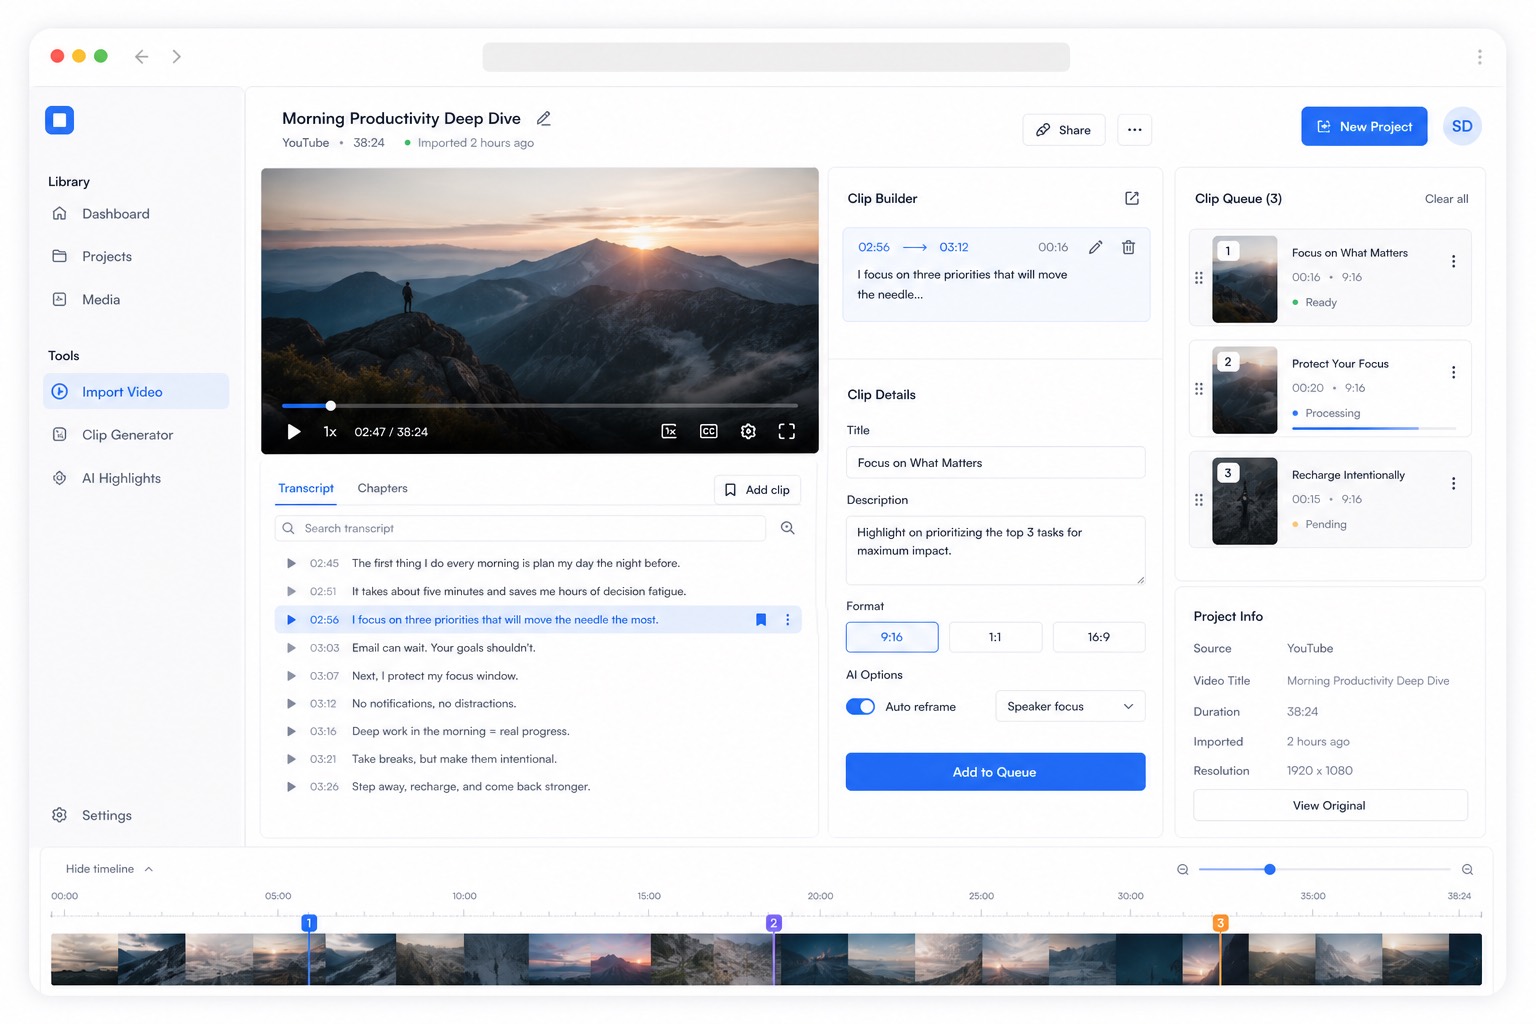Enter fullscreen video mode
This screenshot has height=1024, width=1536.
[x=787, y=431]
